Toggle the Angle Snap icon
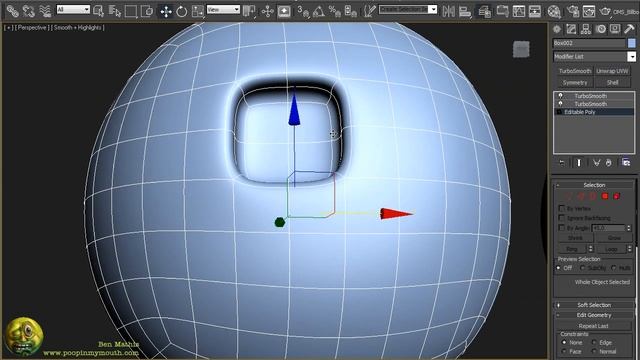The height and width of the screenshot is (360, 640). pyautogui.click(x=319, y=11)
